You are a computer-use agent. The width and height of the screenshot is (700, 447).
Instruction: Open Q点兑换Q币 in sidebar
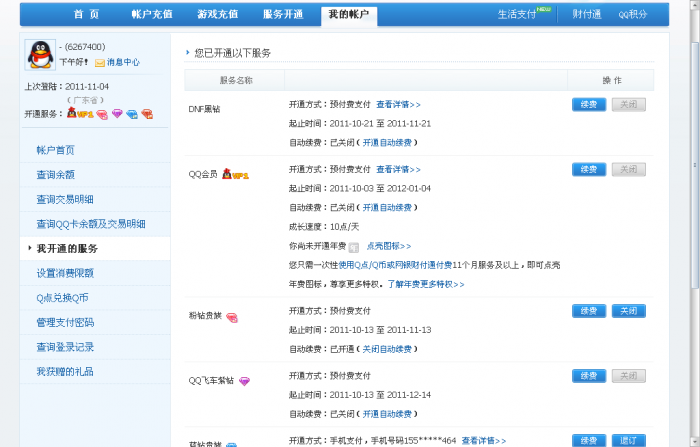pos(62,297)
